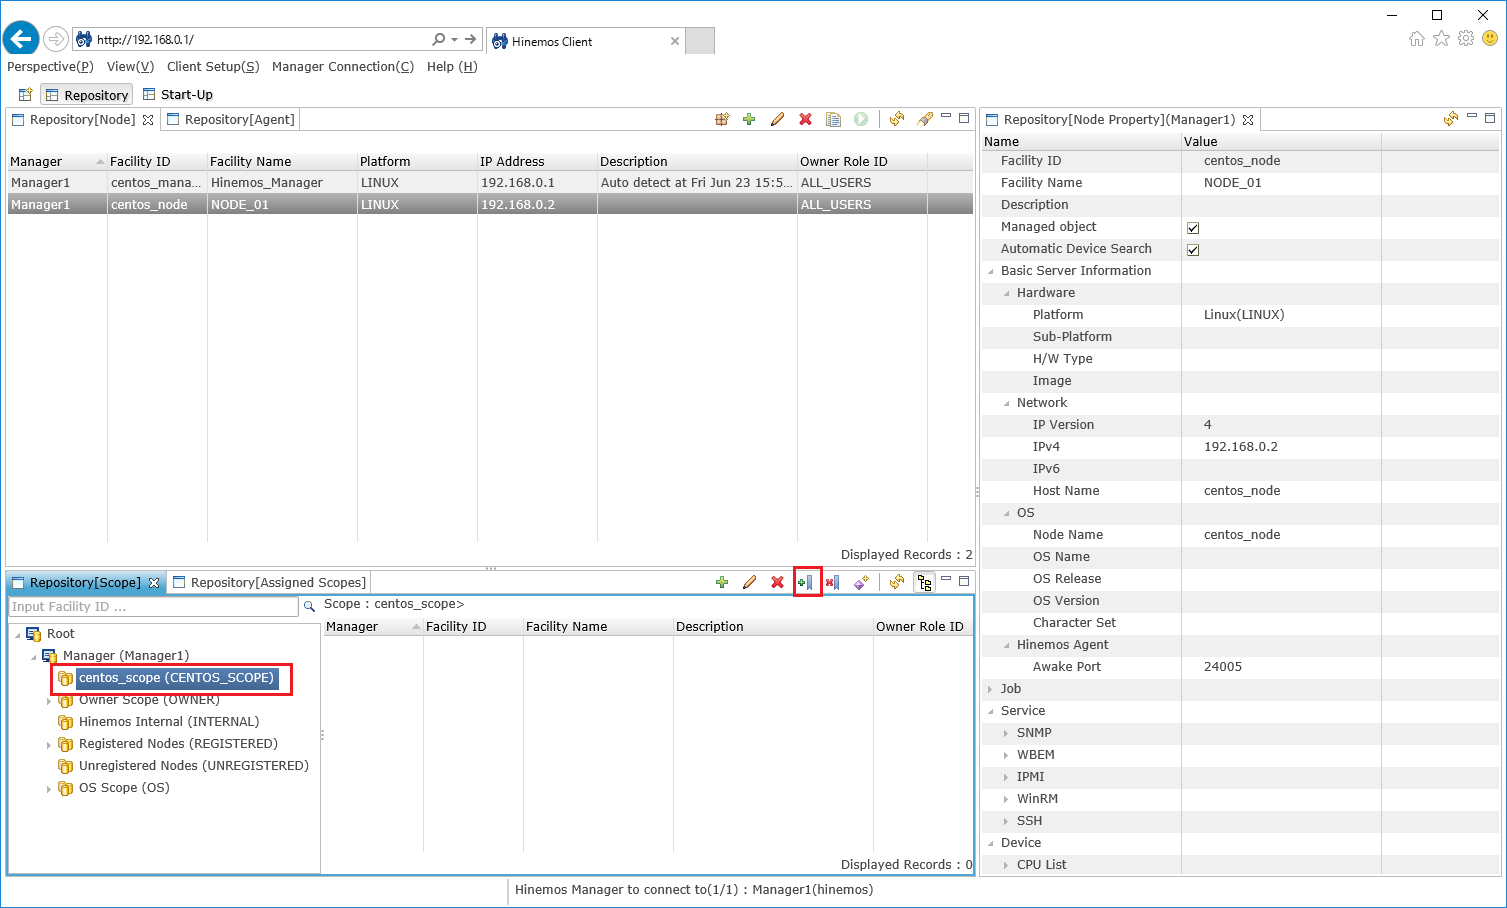Click green Add icon in Repository[Scope] toolbar
Image resolution: width=1507 pixels, height=908 pixels.
tap(722, 582)
